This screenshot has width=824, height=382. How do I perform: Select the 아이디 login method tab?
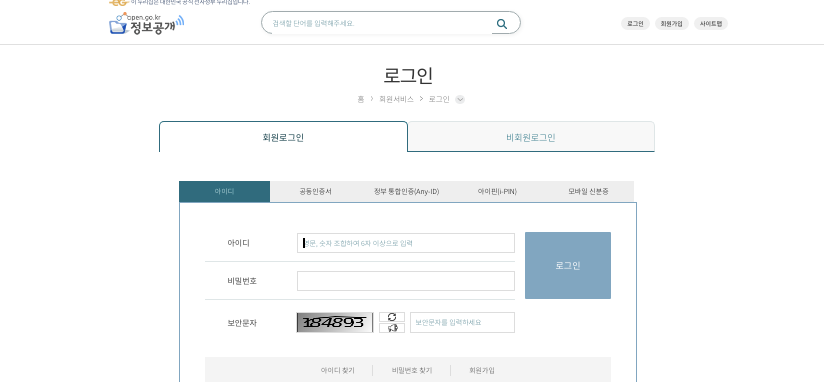(224, 191)
